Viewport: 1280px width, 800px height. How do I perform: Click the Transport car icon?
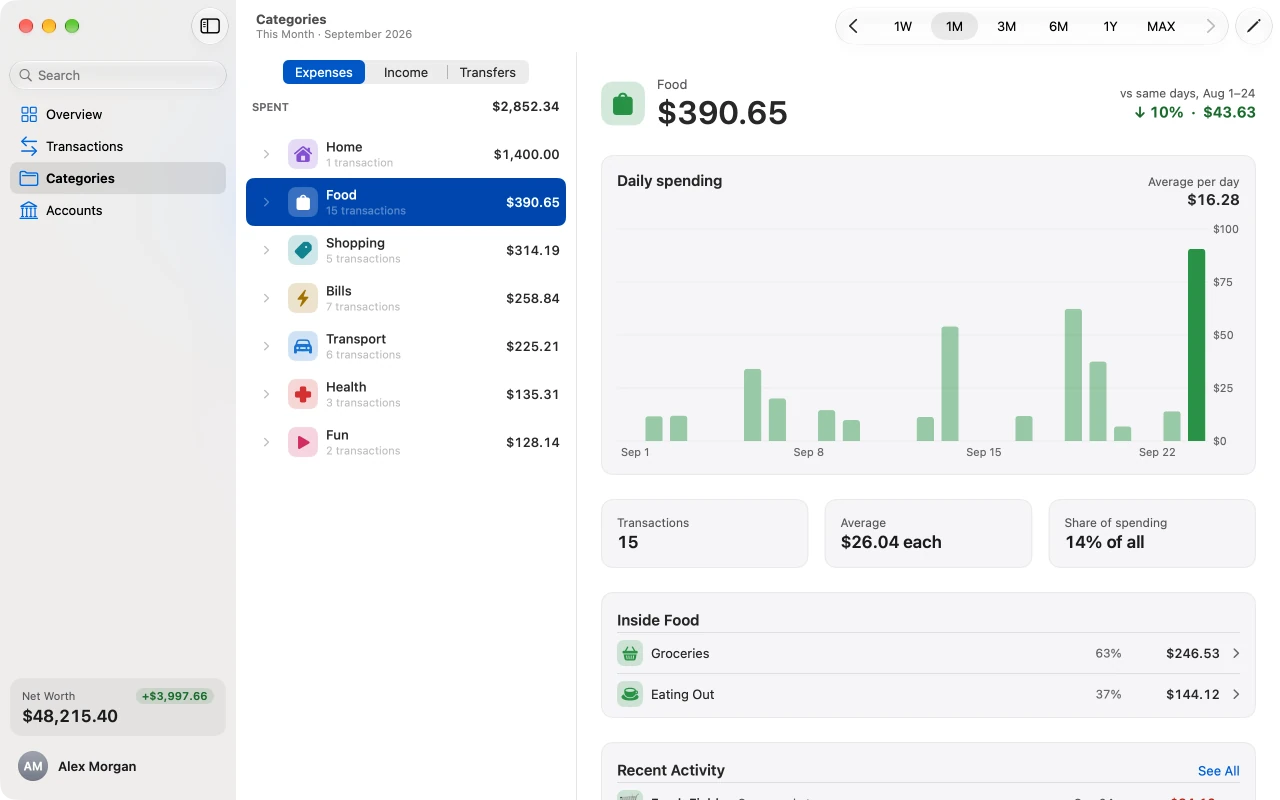[303, 346]
